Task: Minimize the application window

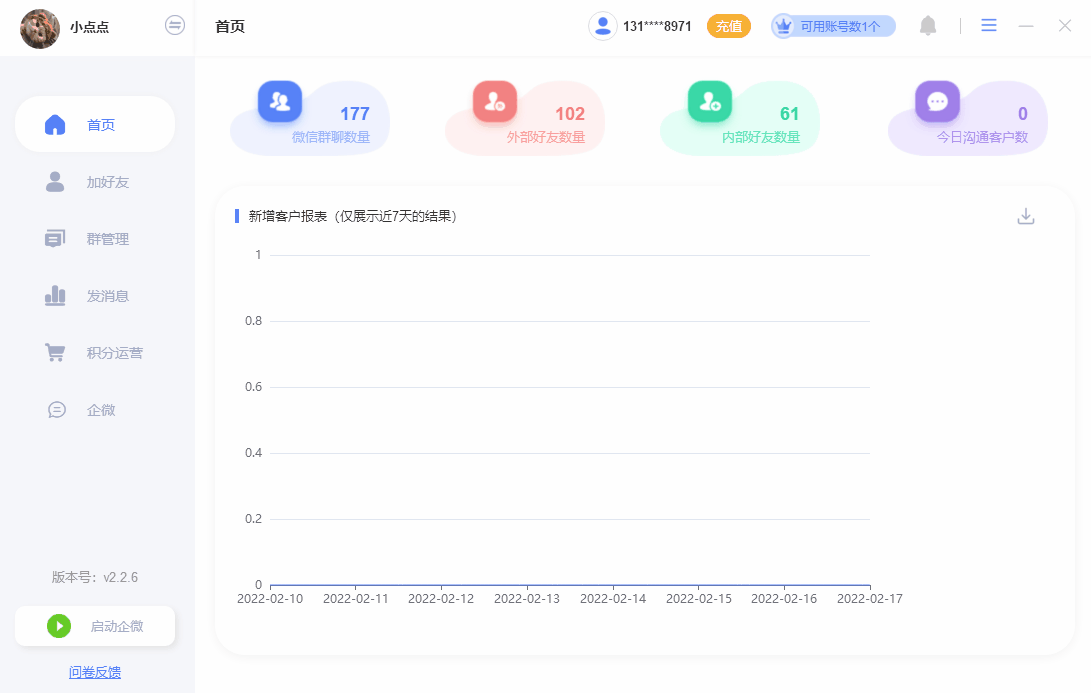Action: tap(1026, 26)
